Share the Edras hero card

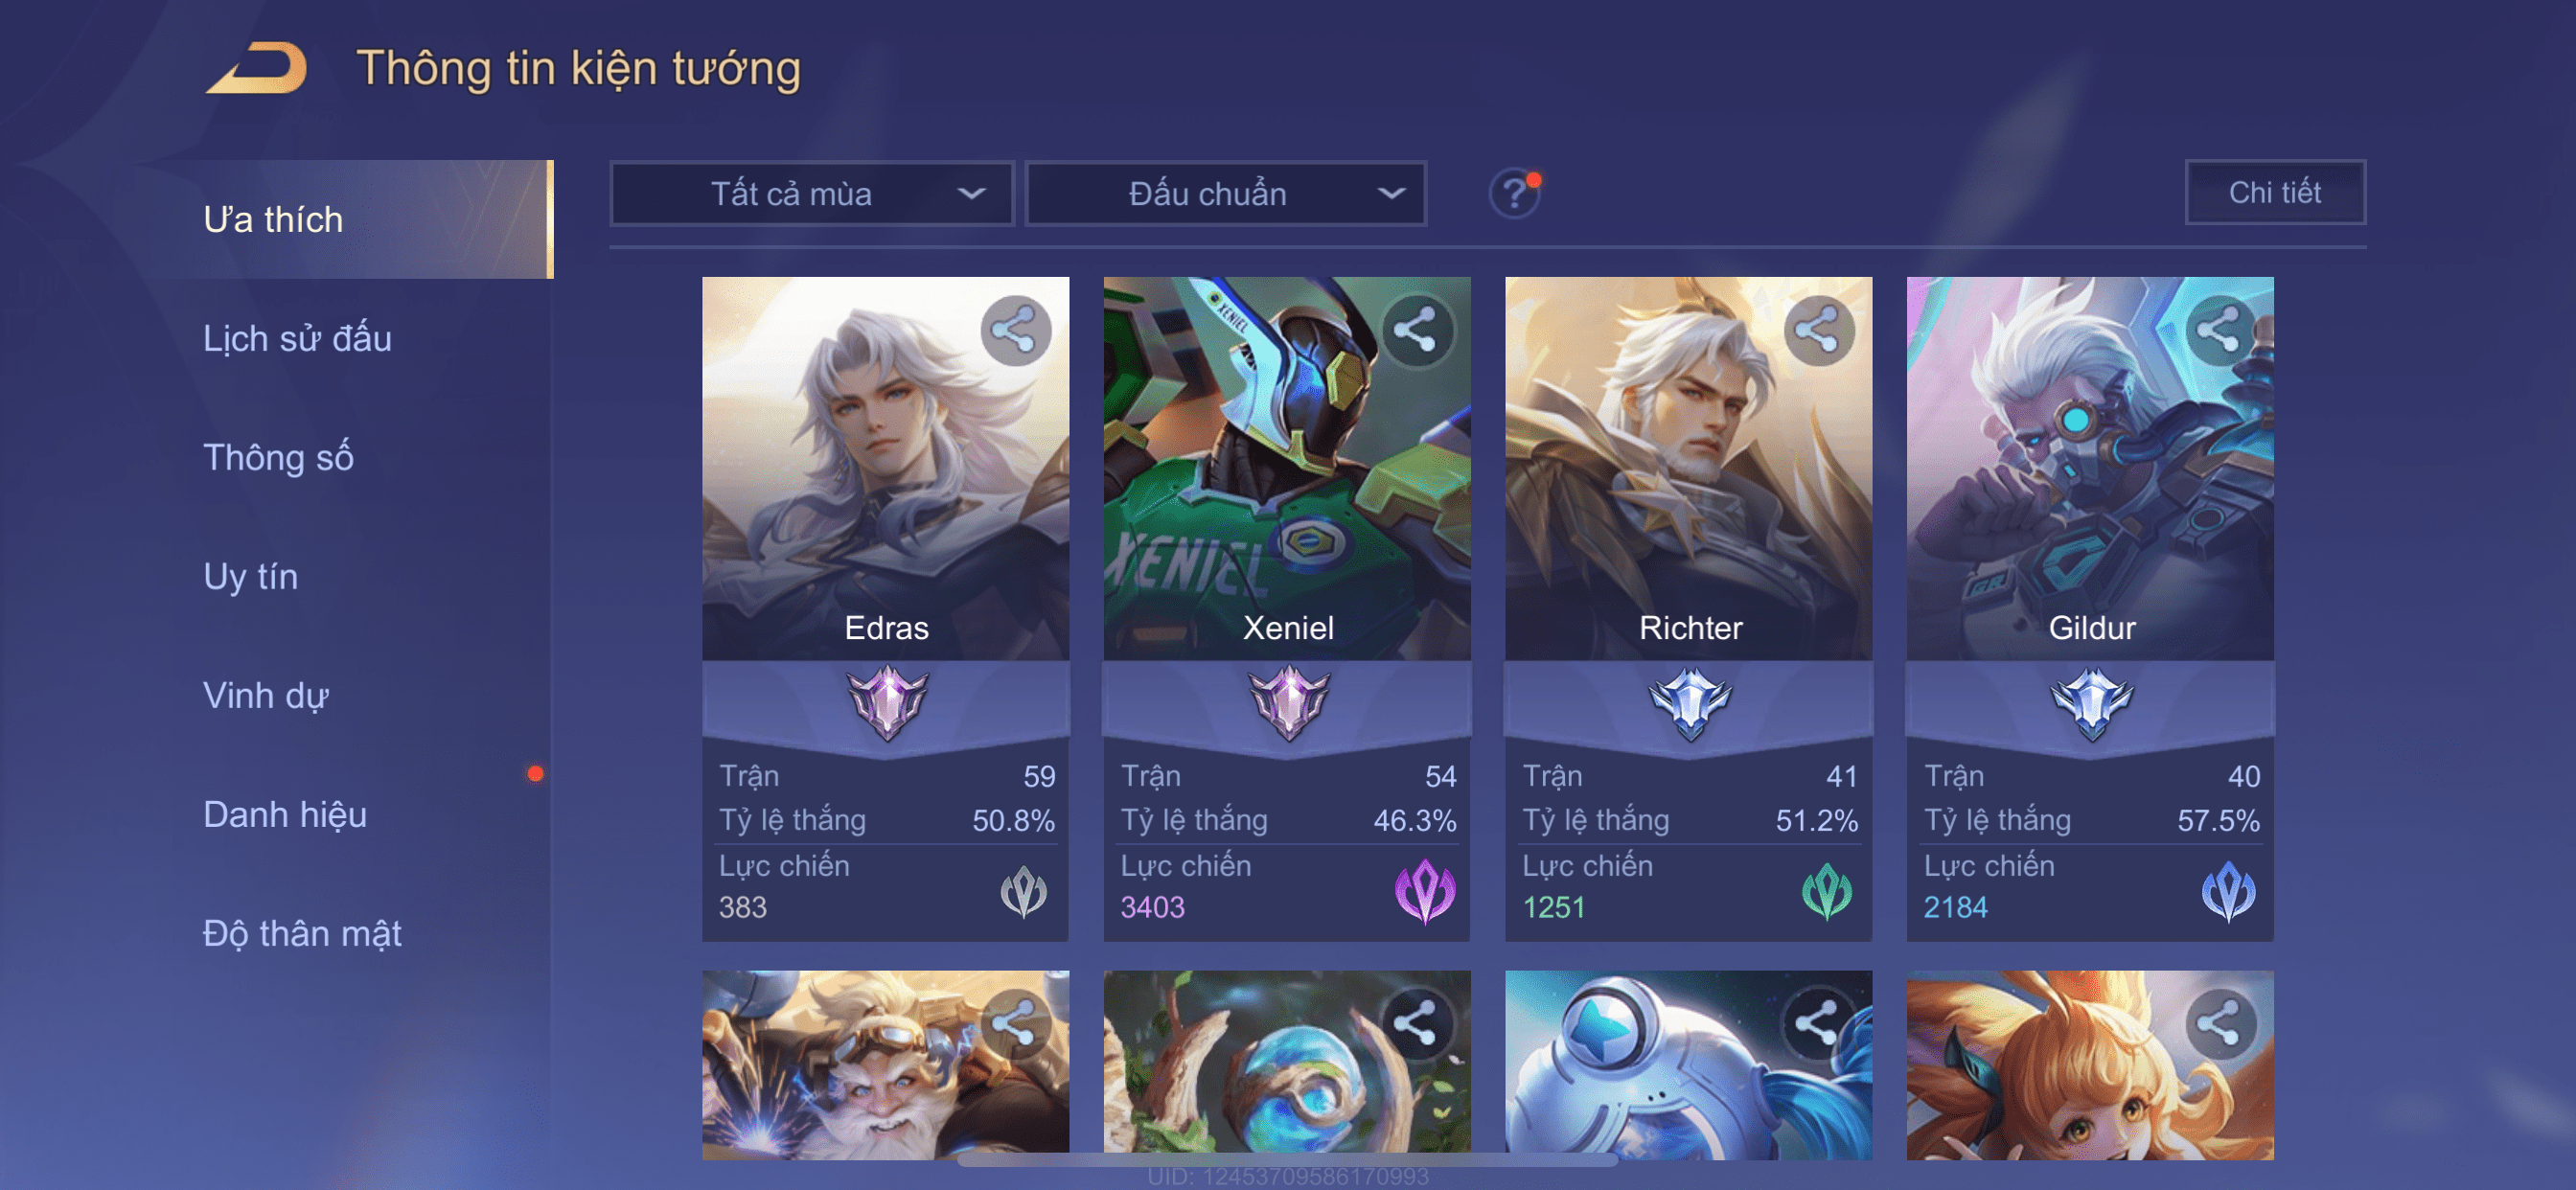click(1014, 330)
